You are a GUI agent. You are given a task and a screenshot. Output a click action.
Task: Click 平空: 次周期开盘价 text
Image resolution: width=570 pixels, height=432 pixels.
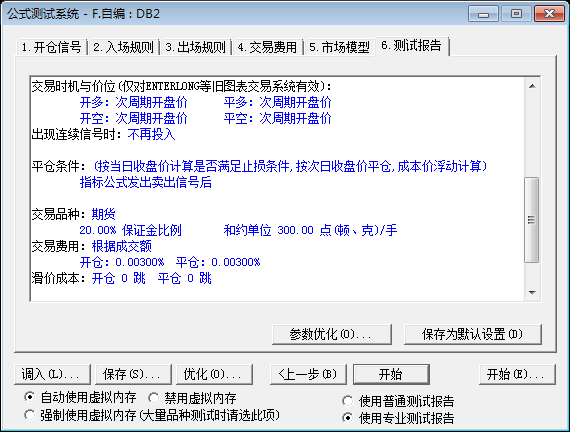point(278,119)
